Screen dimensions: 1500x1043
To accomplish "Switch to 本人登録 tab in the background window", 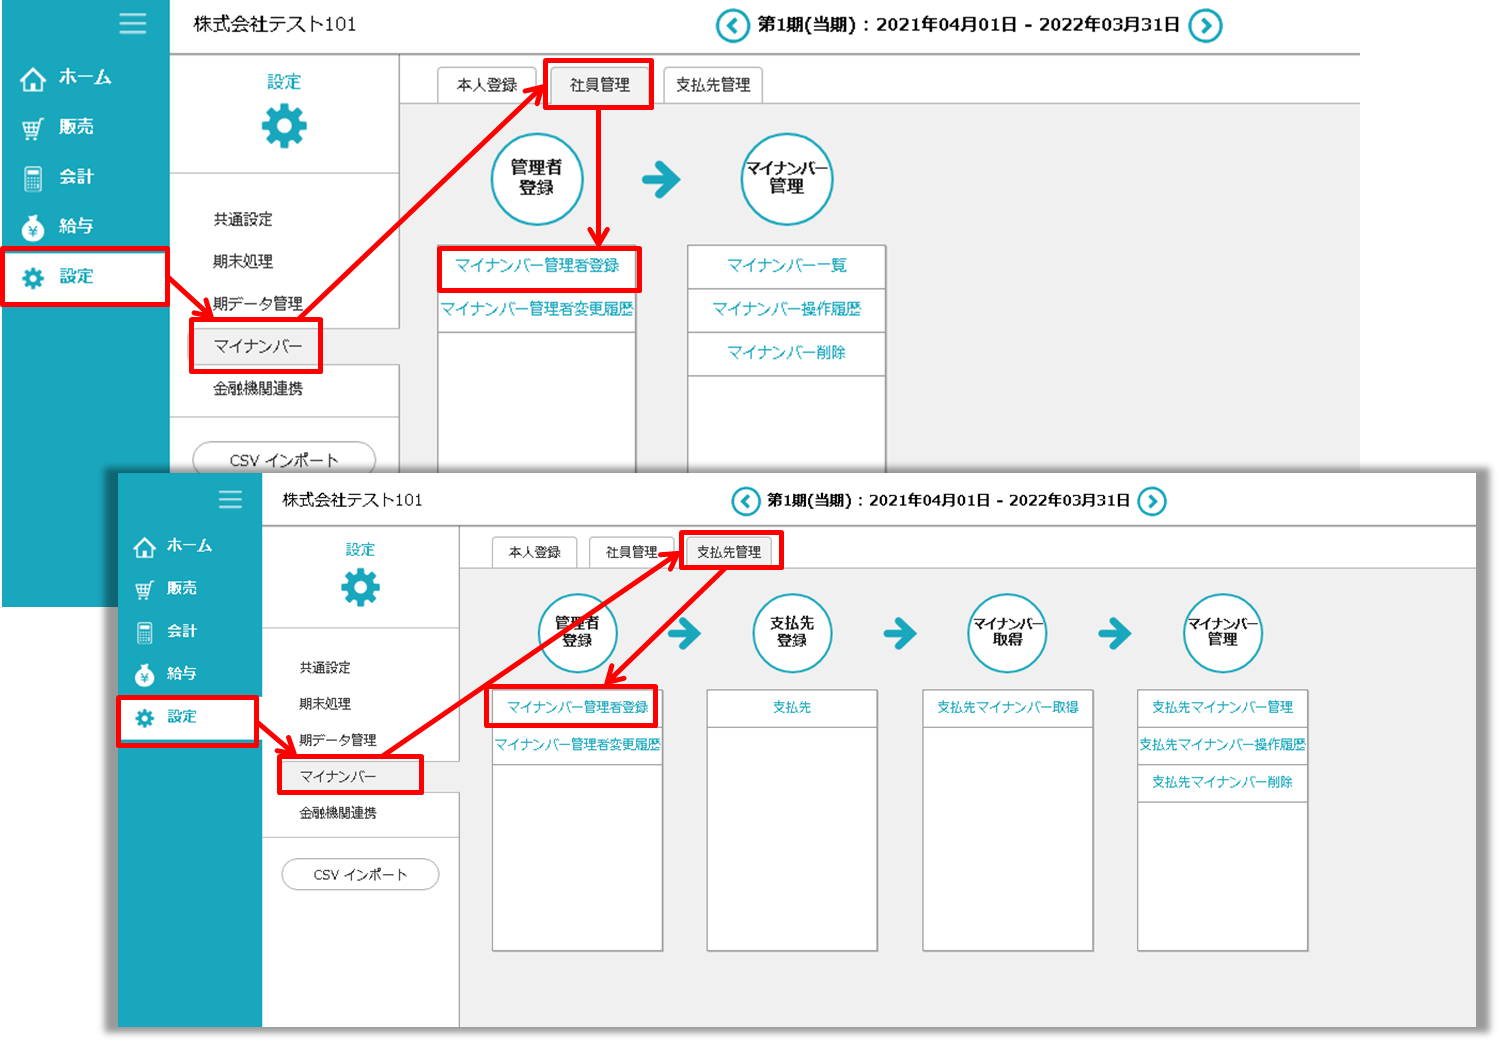I will (487, 85).
